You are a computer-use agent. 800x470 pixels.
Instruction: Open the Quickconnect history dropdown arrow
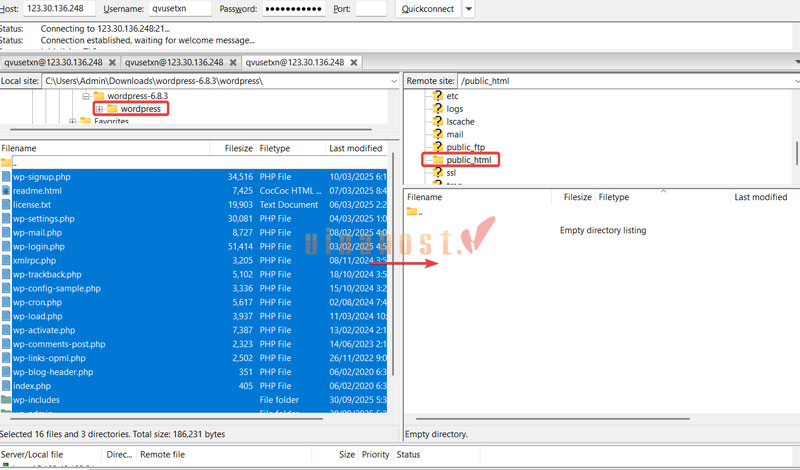[x=469, y=9]
